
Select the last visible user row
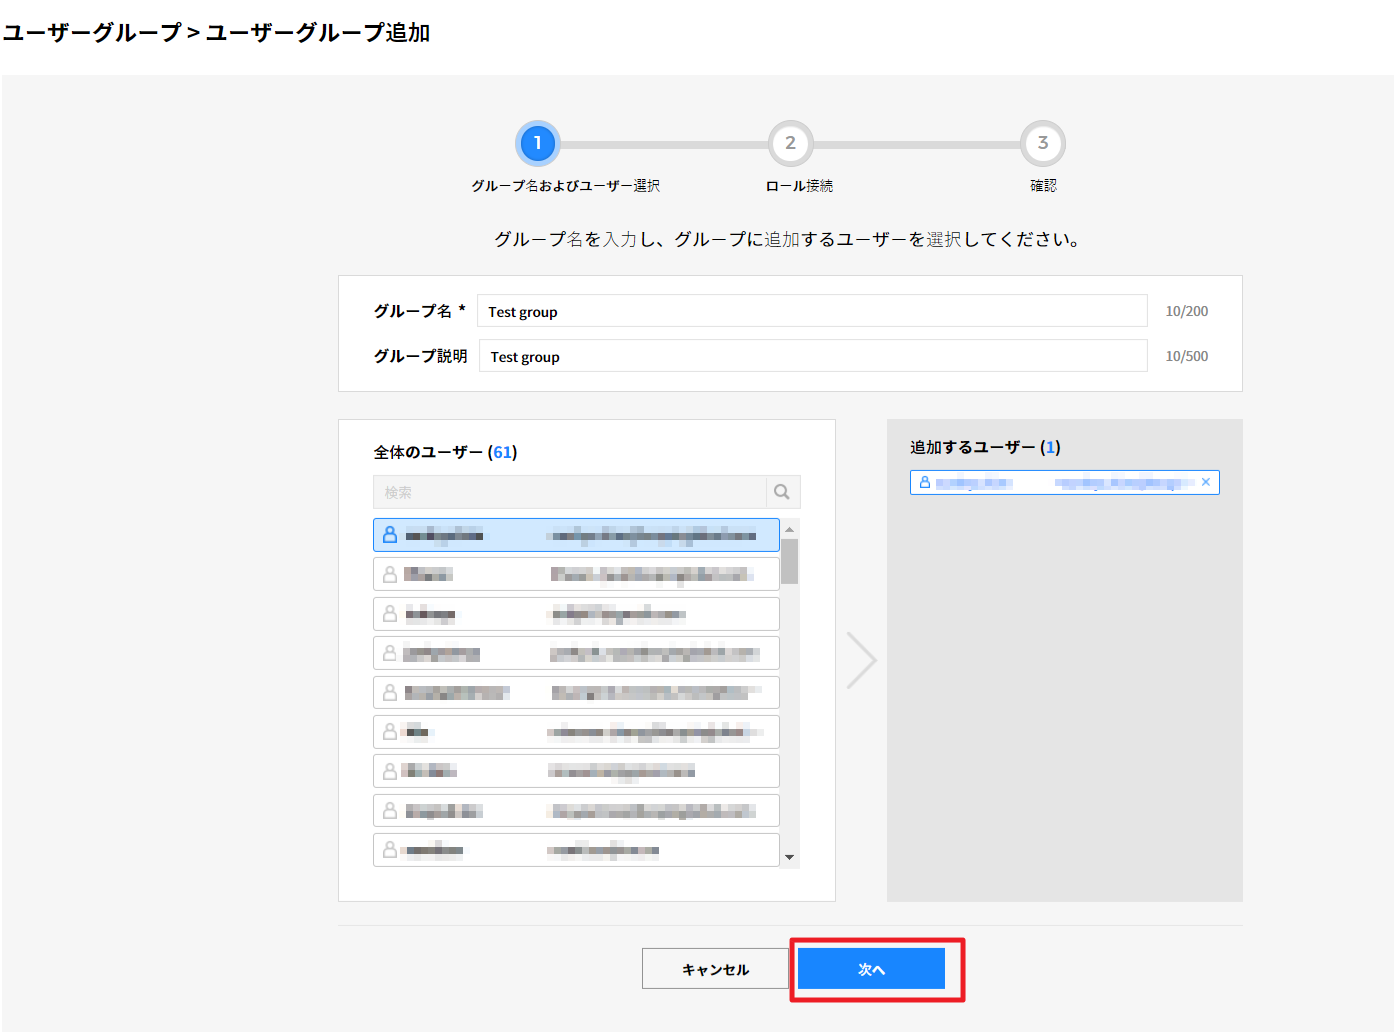575,850
